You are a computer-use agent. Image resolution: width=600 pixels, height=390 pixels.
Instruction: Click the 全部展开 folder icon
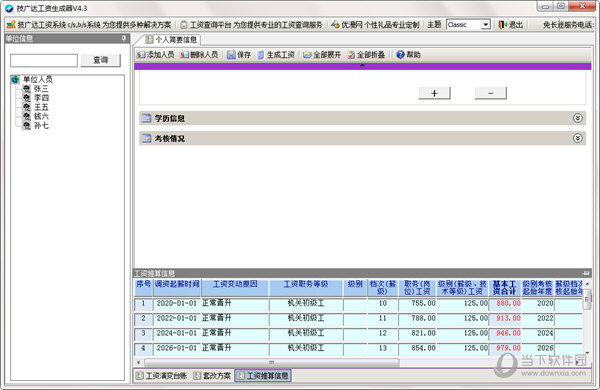coord(307,55)
